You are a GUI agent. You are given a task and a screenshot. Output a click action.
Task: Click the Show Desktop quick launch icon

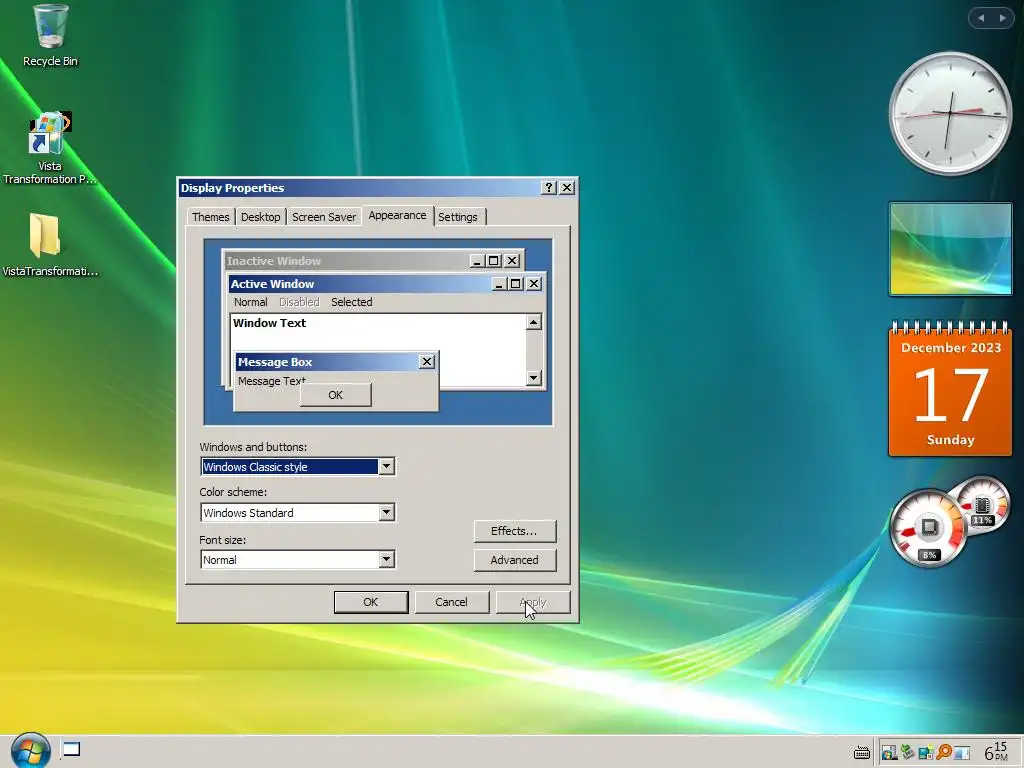(71, 750)
